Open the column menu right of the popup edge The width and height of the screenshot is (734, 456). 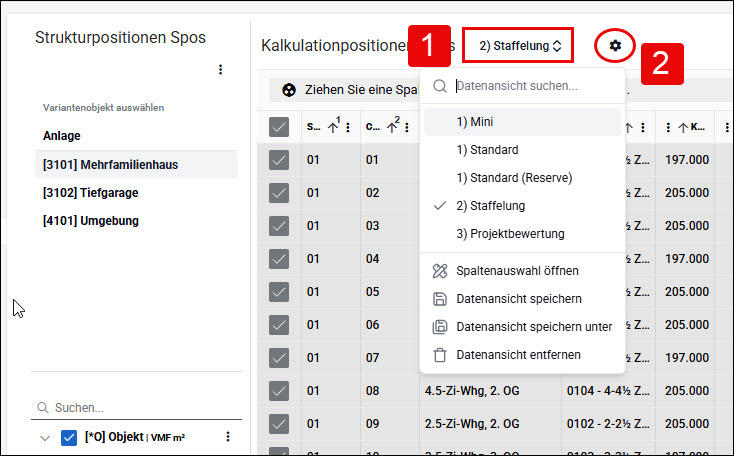coord(643,127)
